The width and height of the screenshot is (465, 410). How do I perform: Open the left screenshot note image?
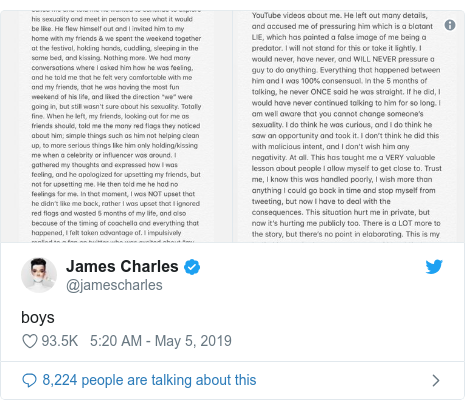click(117, 127)
